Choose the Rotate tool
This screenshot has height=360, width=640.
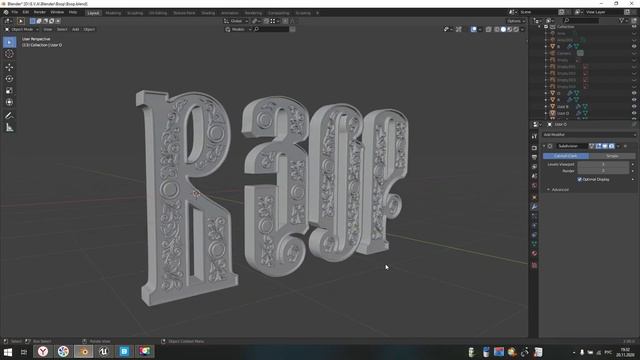pyautogui.click(x=9, y=79)
